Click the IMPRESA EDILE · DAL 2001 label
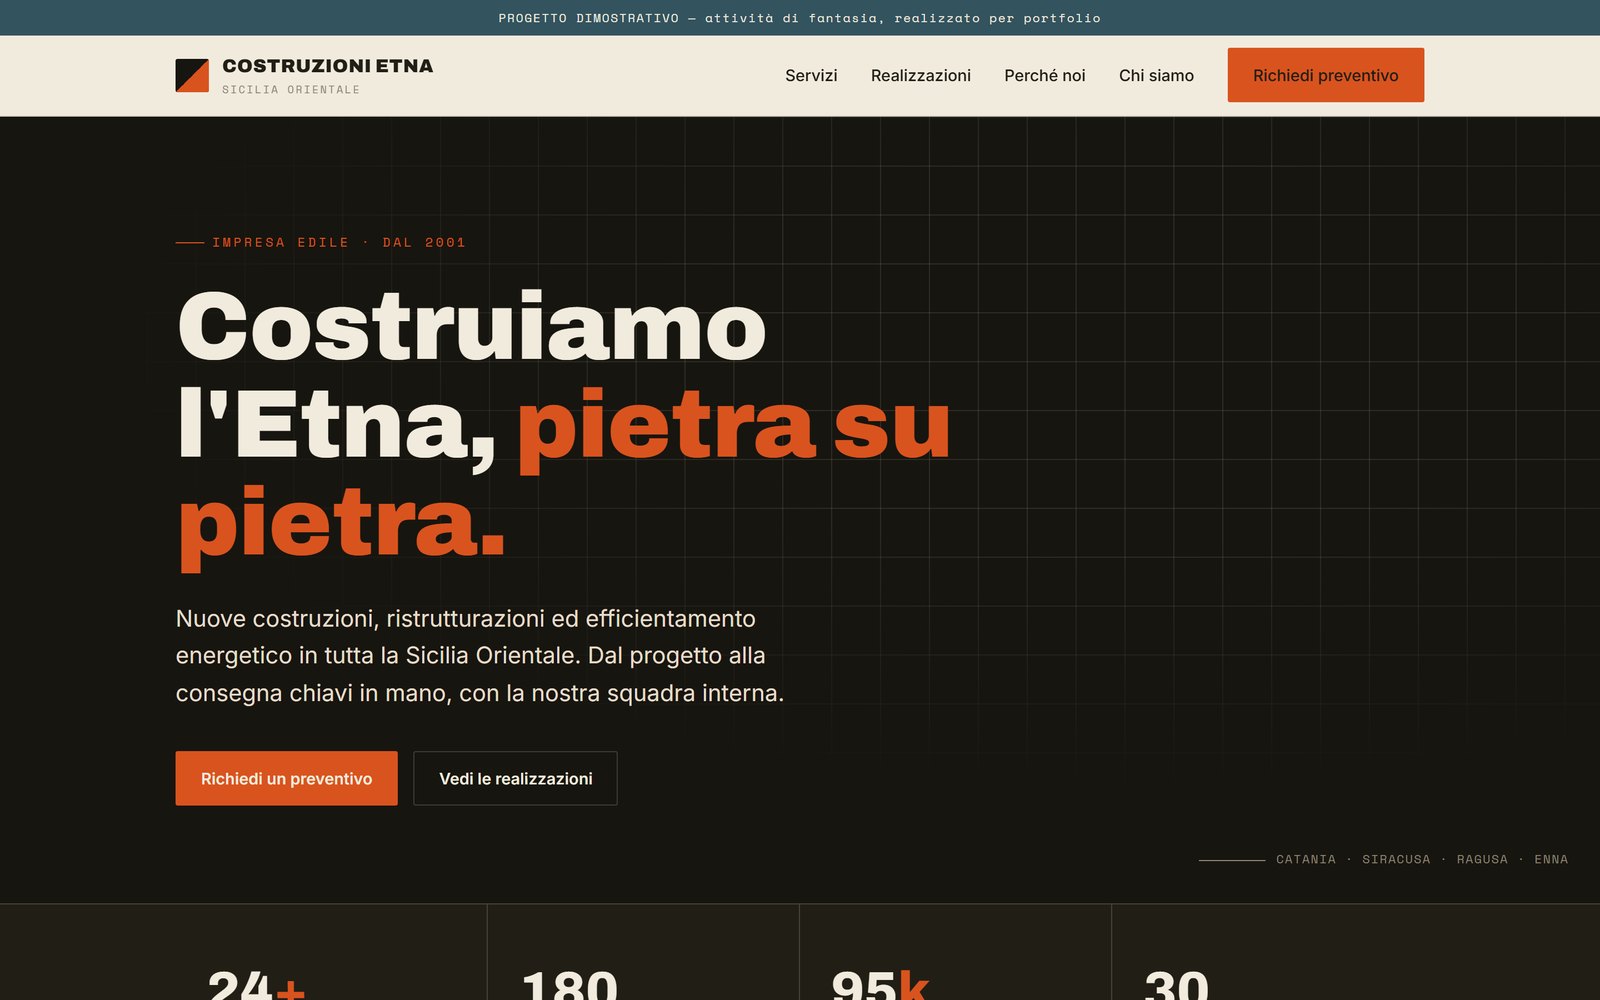 tap(339, 242)
